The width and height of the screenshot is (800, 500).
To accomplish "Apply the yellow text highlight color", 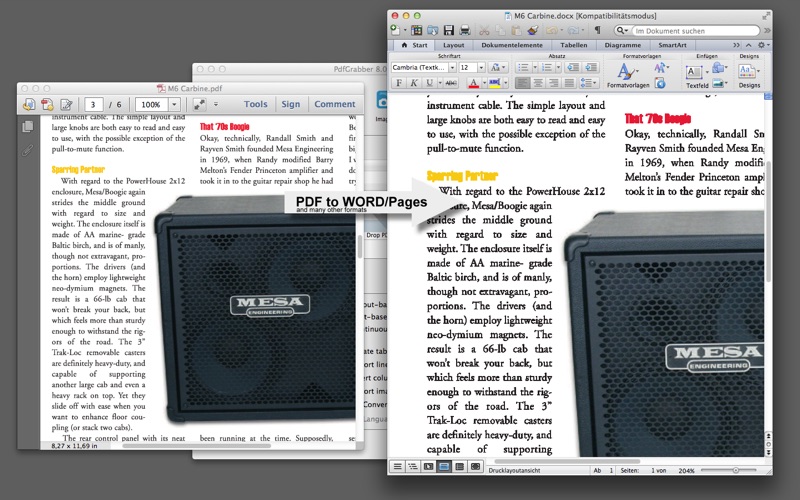I will (494, 83).
